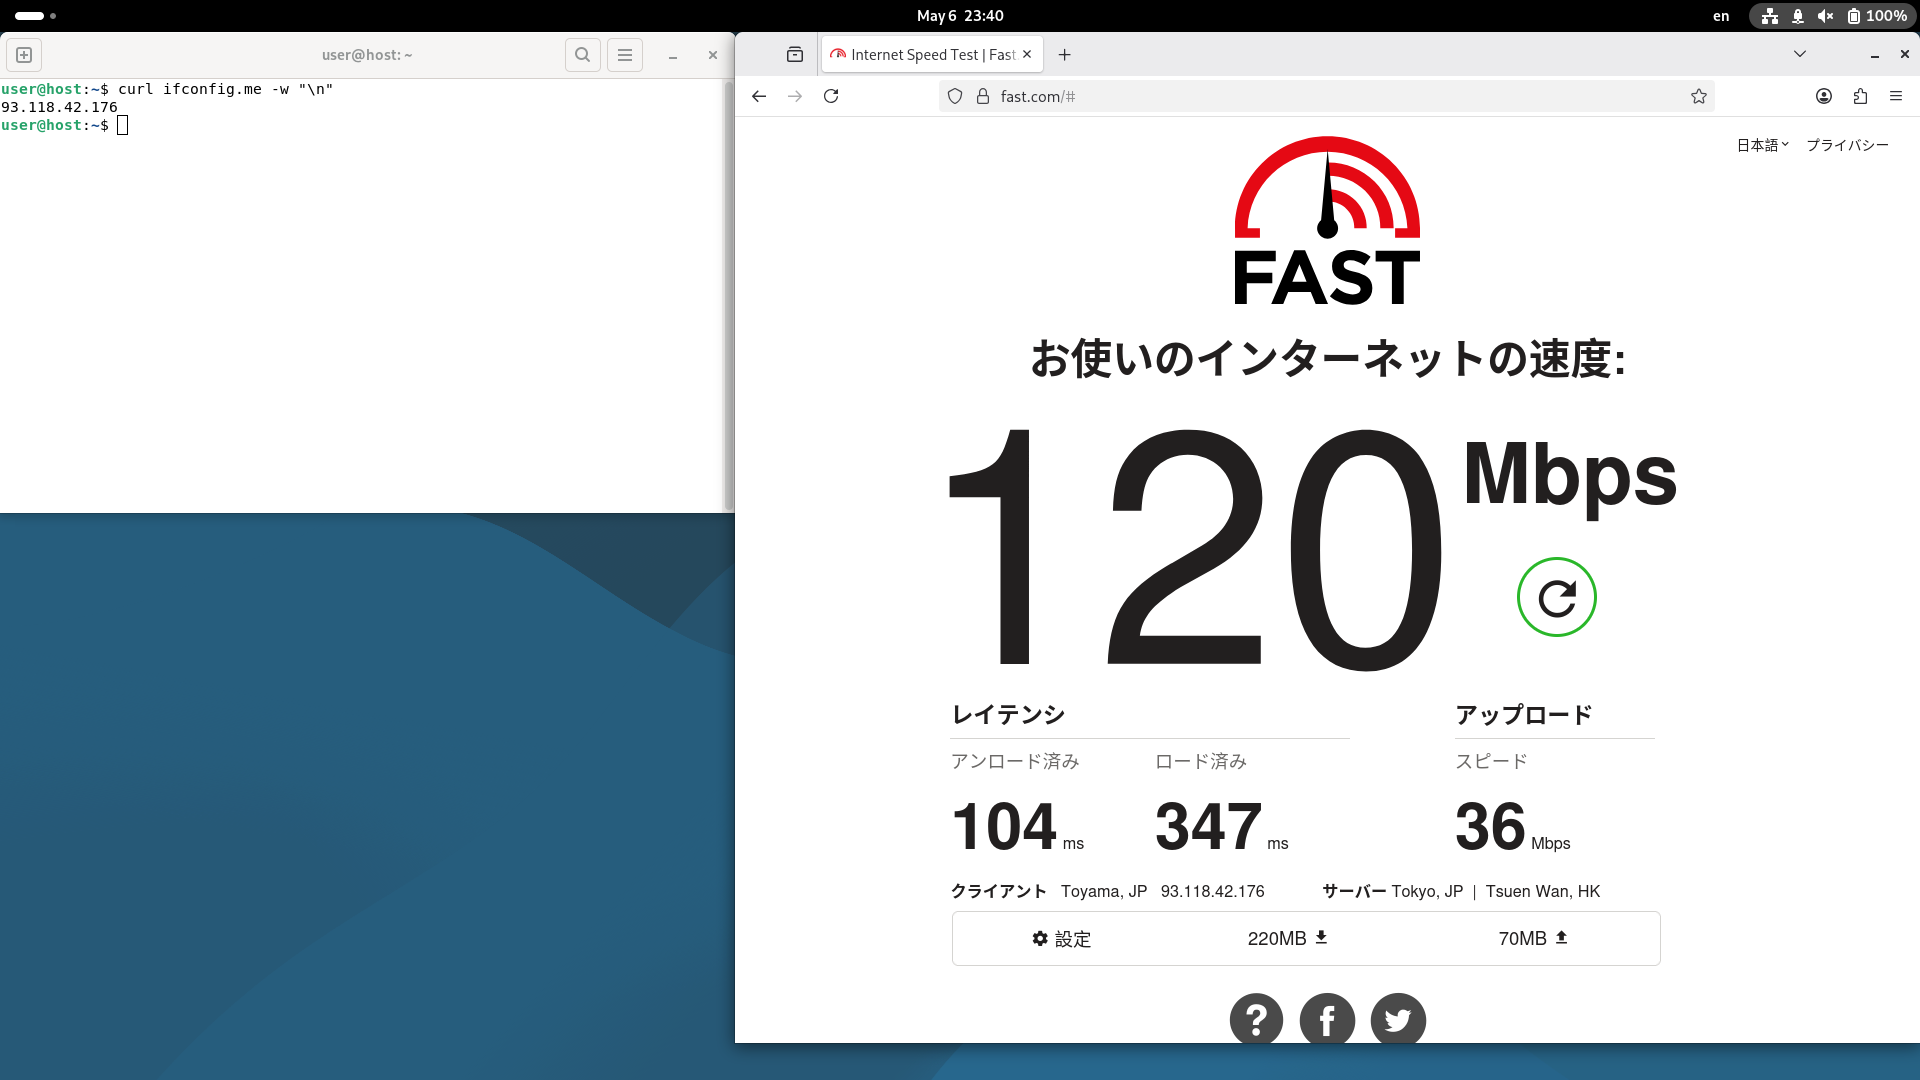Screen dimensions: 1920x1080
Task: Click the Tsuen Wan, HK server text
Action: [x=1543, y=891]
